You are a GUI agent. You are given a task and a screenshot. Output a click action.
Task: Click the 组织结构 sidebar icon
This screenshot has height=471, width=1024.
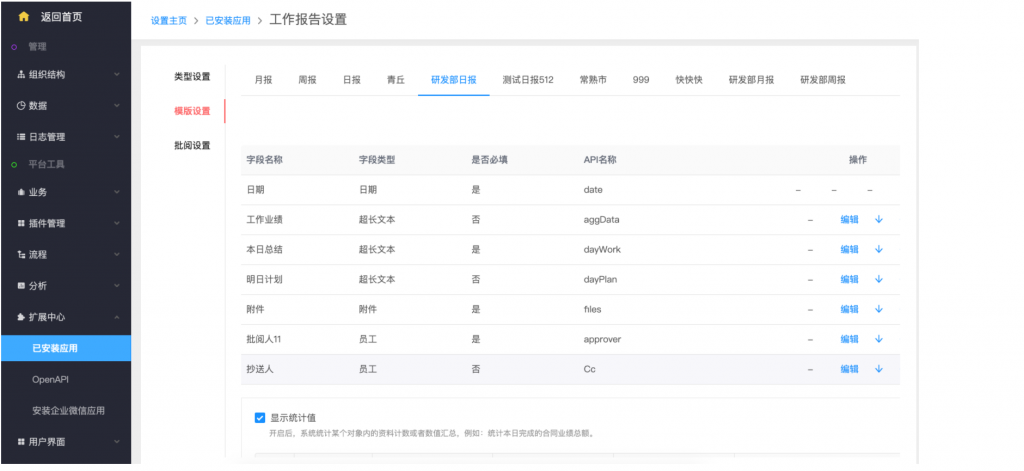pyautogui.click(x=21, y=75)
